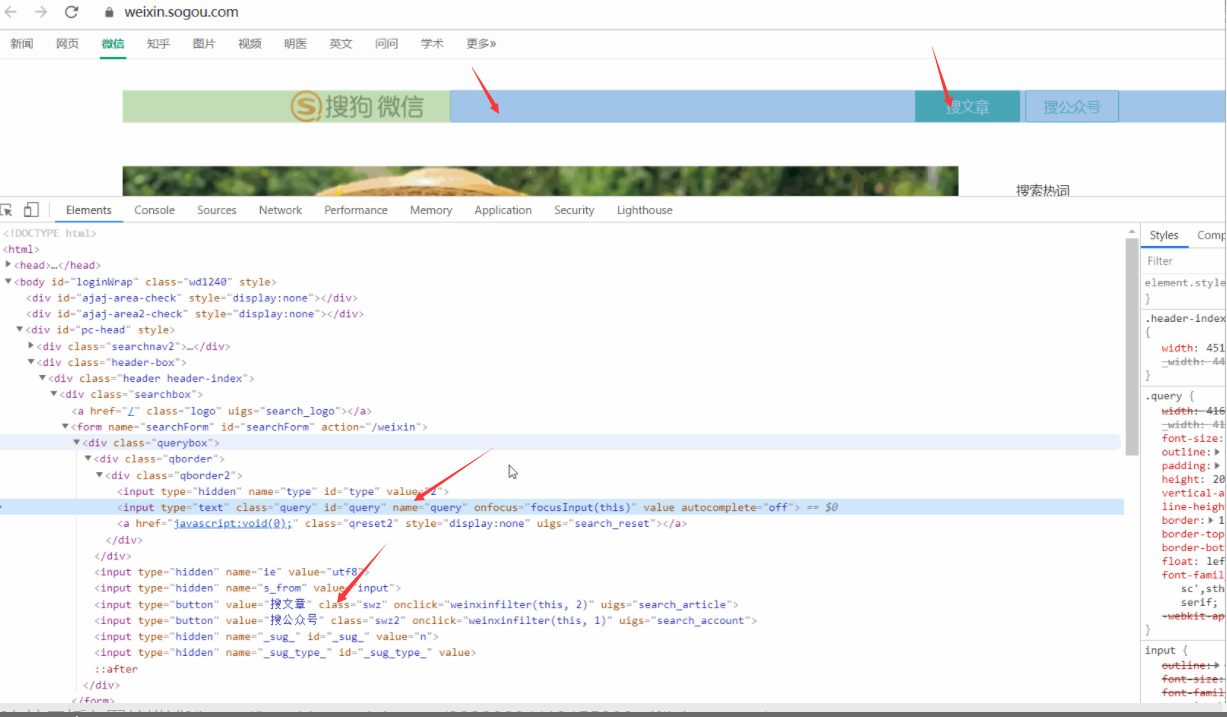Open the 明医 navigation link

(295, 44)
